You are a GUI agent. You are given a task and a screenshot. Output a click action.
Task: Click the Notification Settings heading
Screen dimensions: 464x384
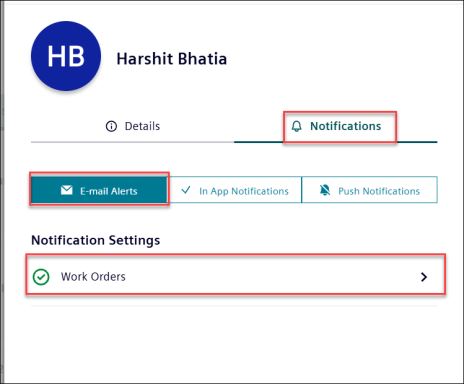coord(96,240)
